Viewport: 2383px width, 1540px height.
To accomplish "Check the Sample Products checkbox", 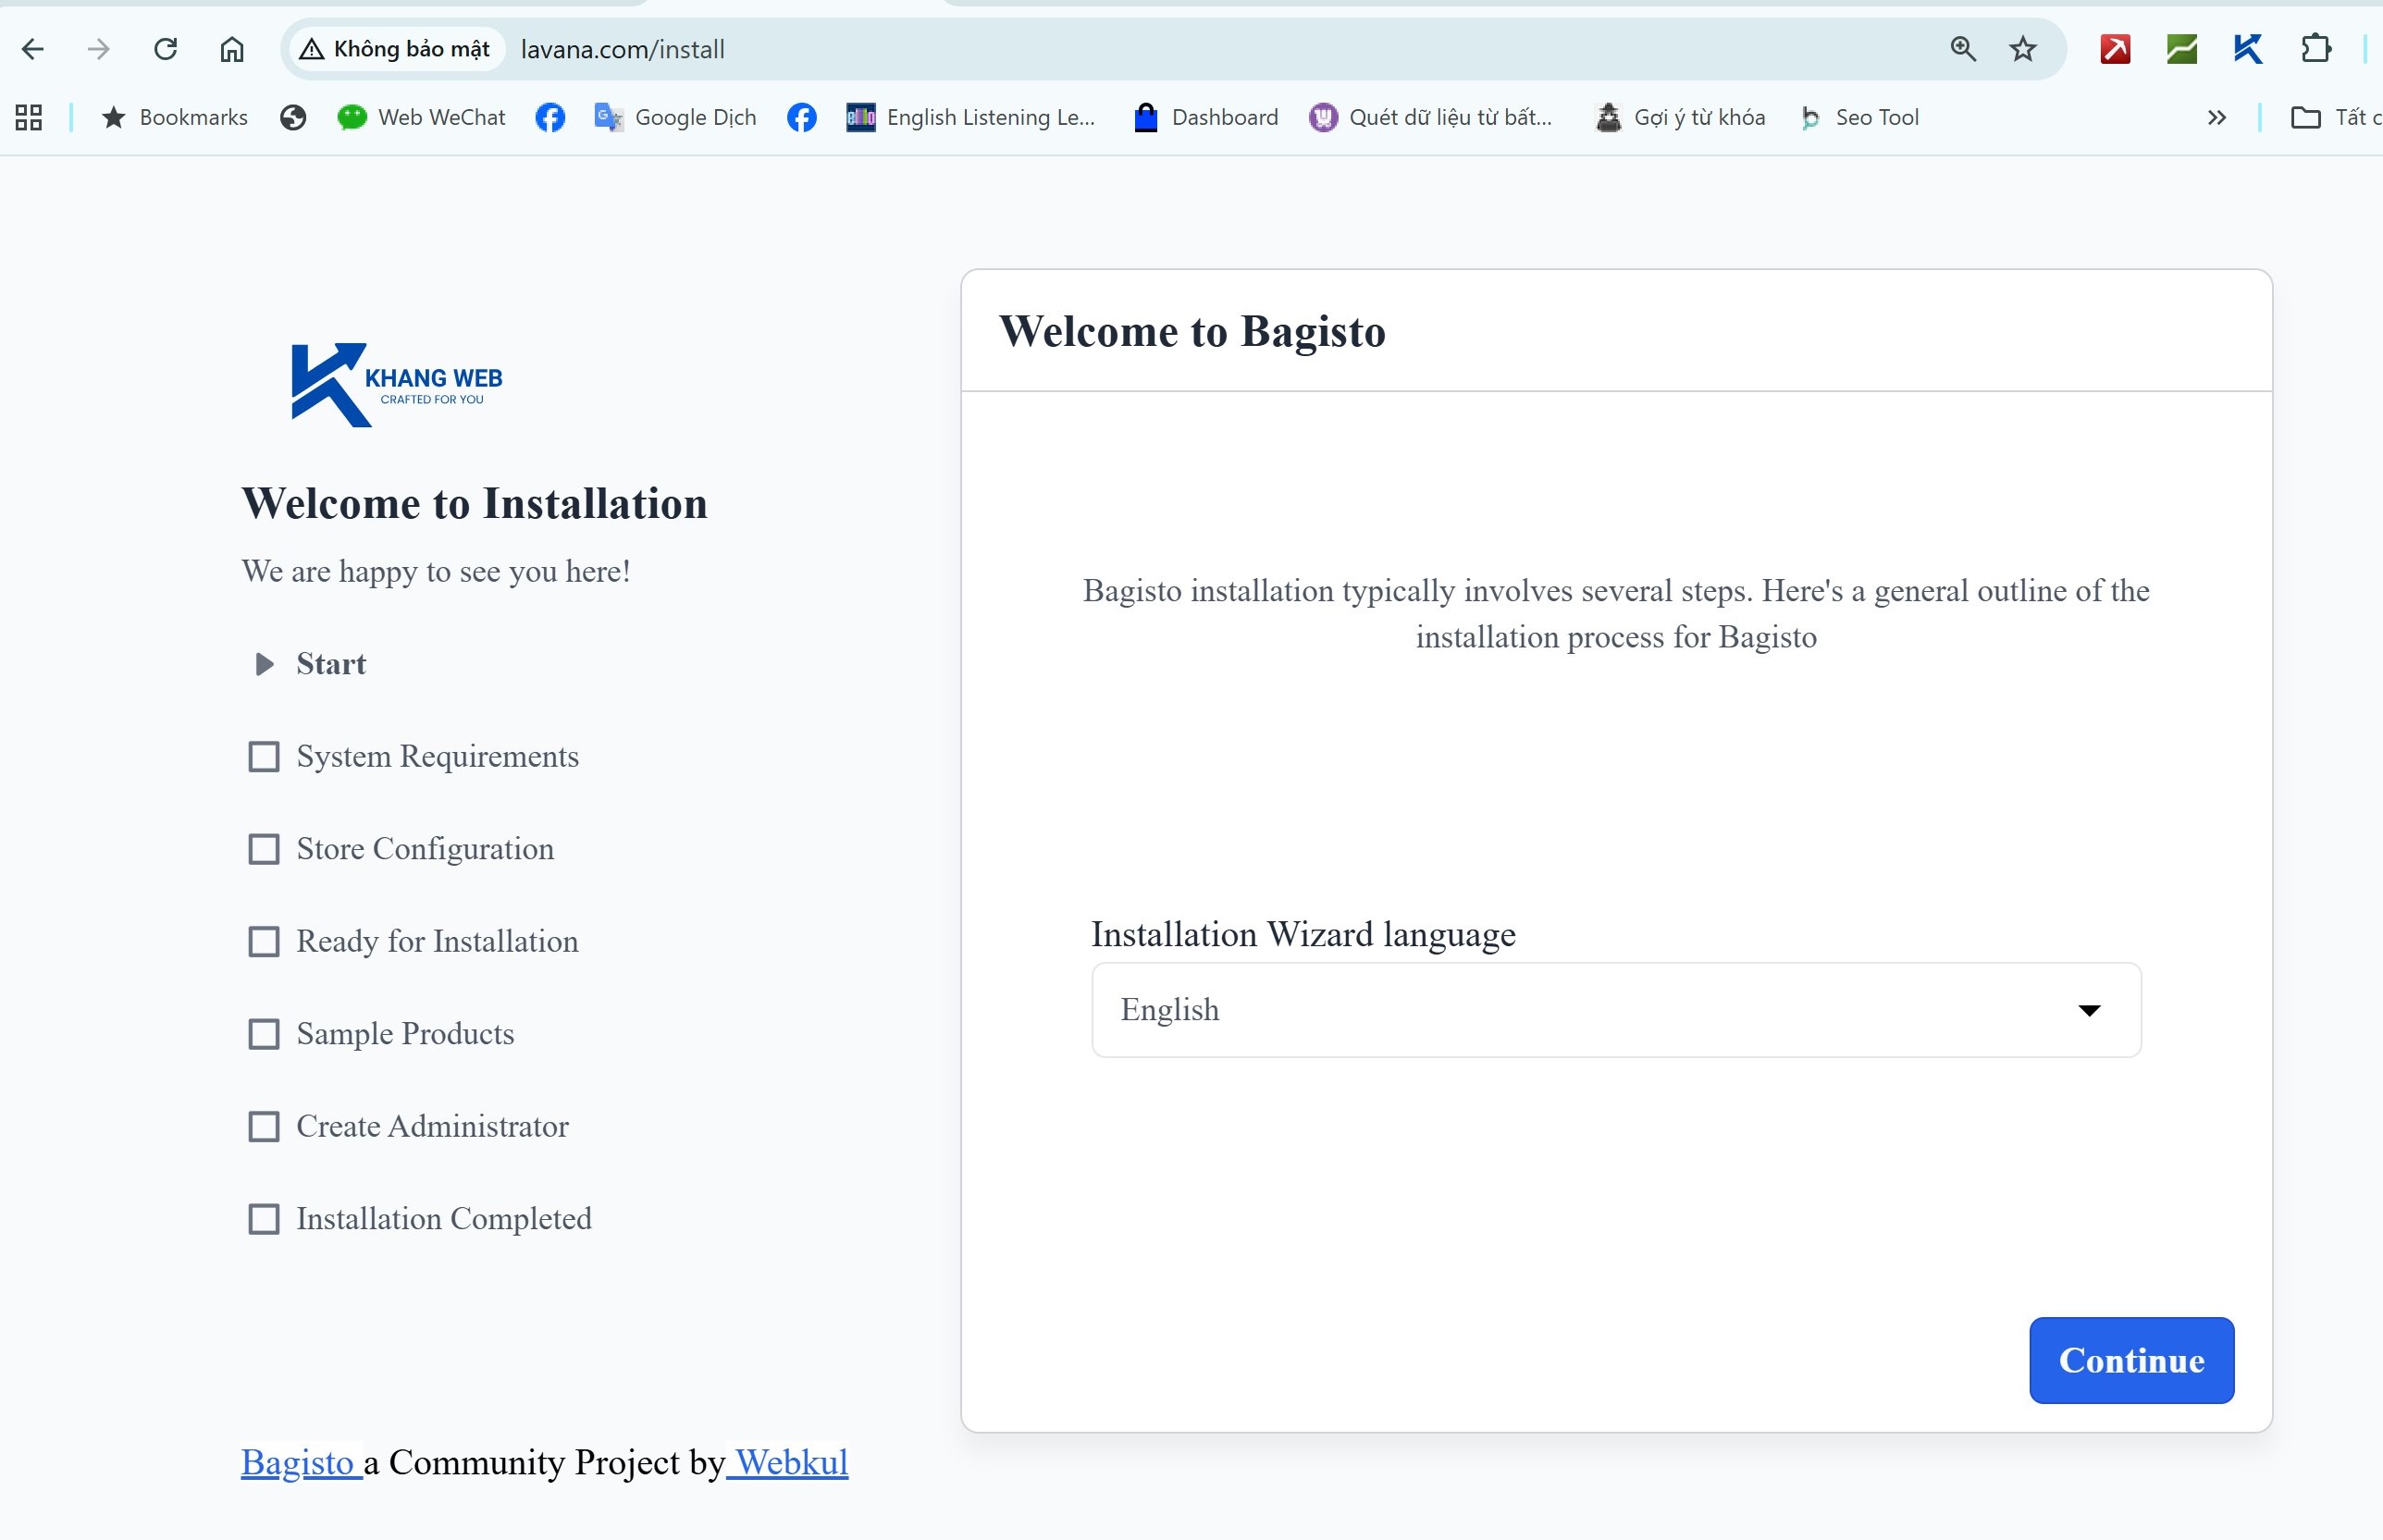I will [264, 1034].
